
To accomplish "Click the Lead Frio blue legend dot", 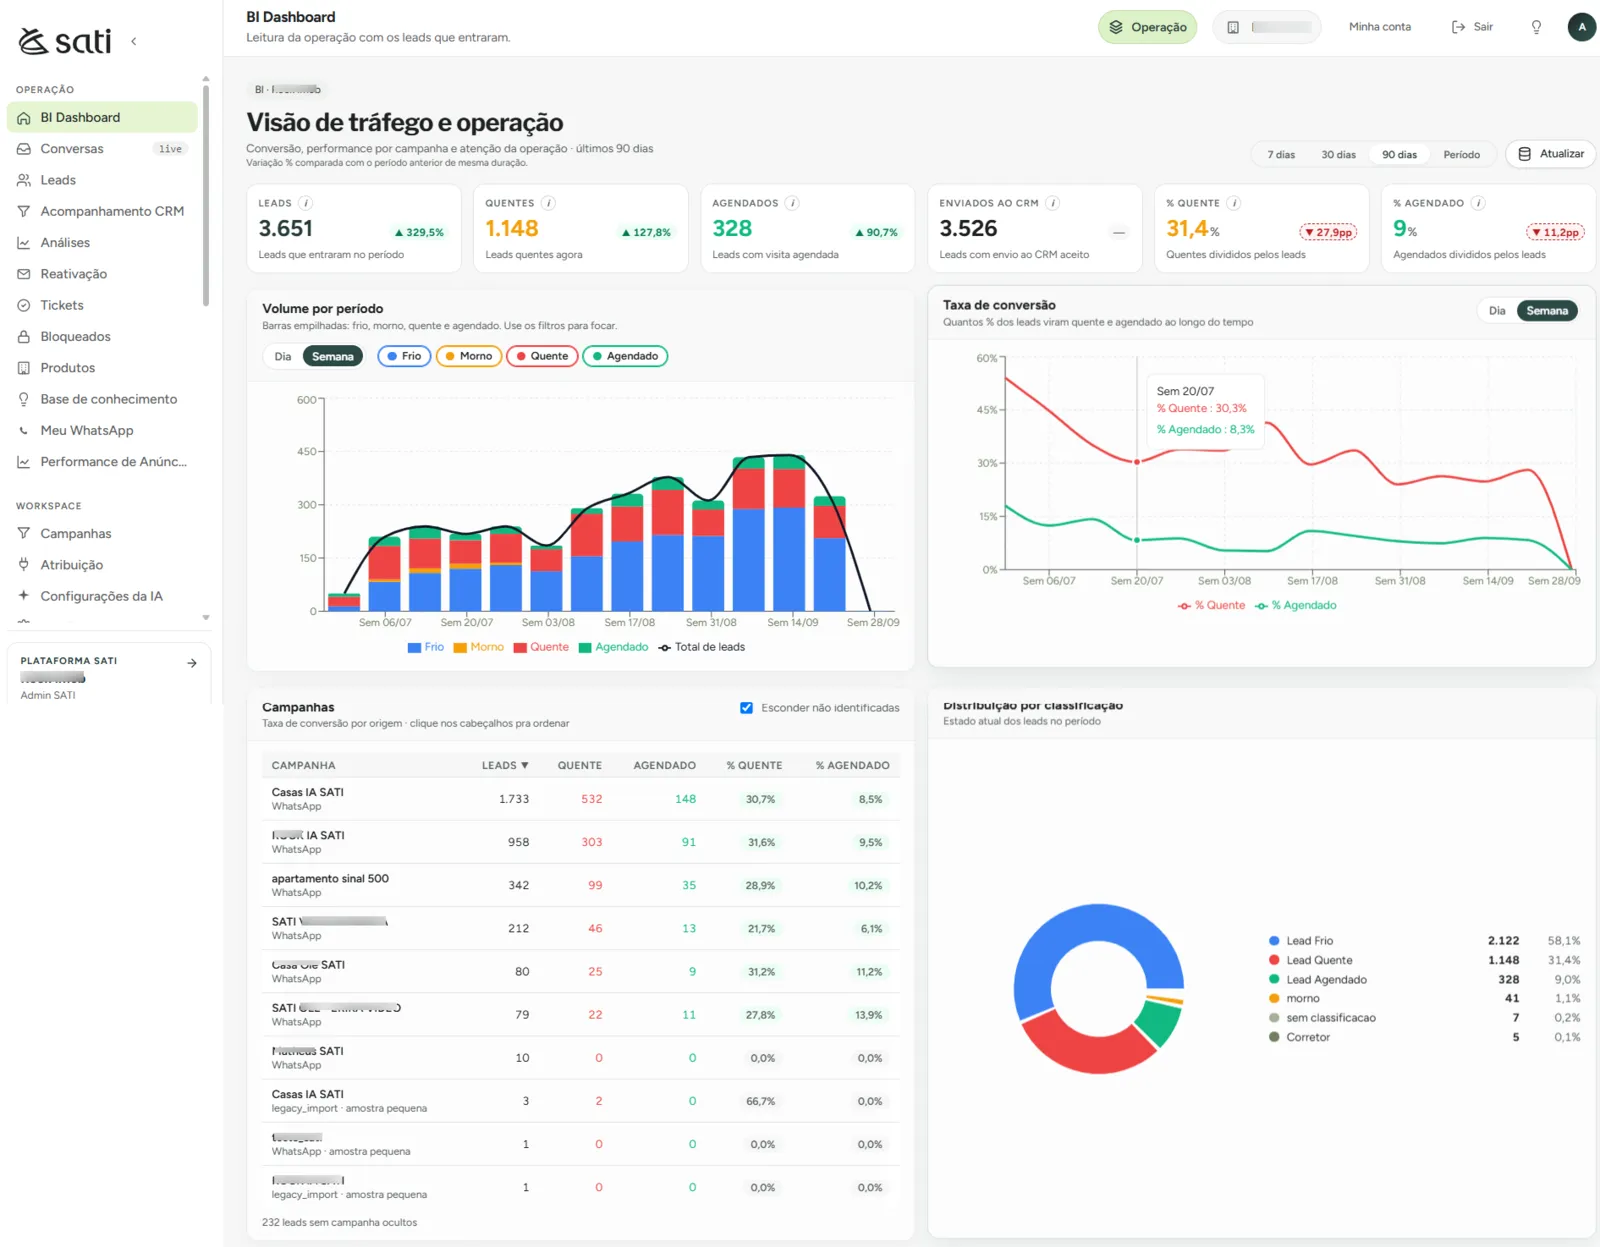I will [x=1274, y=941].
